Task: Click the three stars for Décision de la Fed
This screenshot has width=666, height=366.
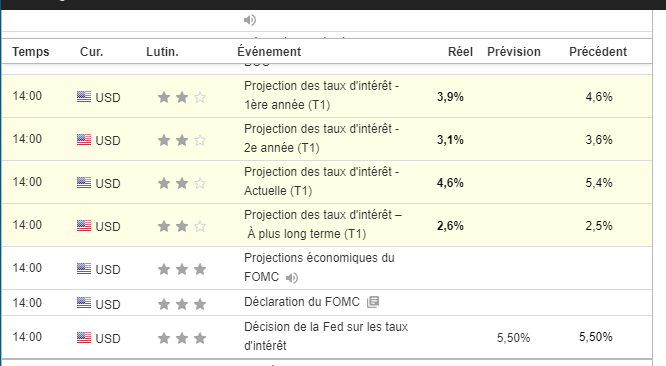Action: (182, 338)
